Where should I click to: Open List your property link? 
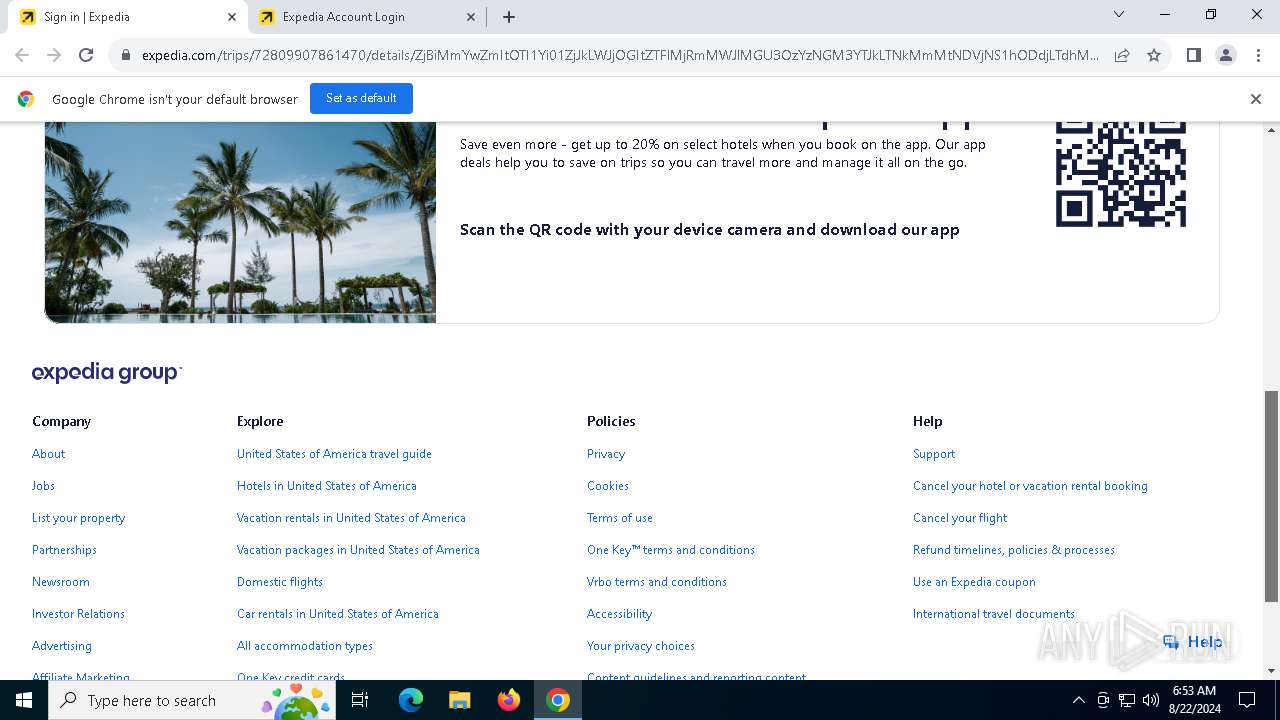click(78, 518)
